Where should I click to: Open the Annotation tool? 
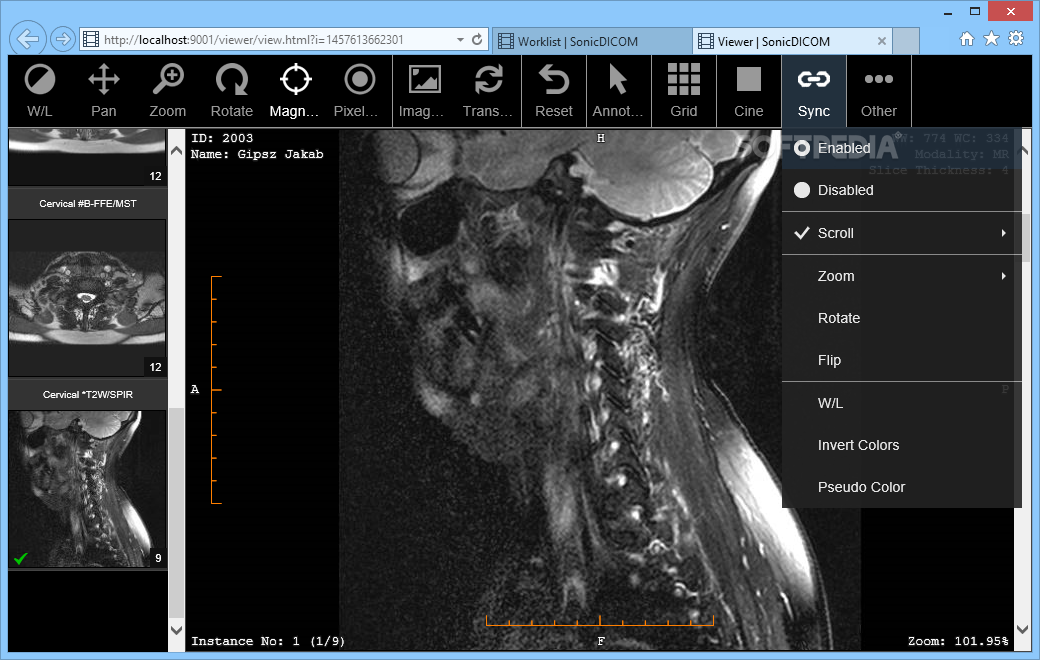tap(618, 91)
